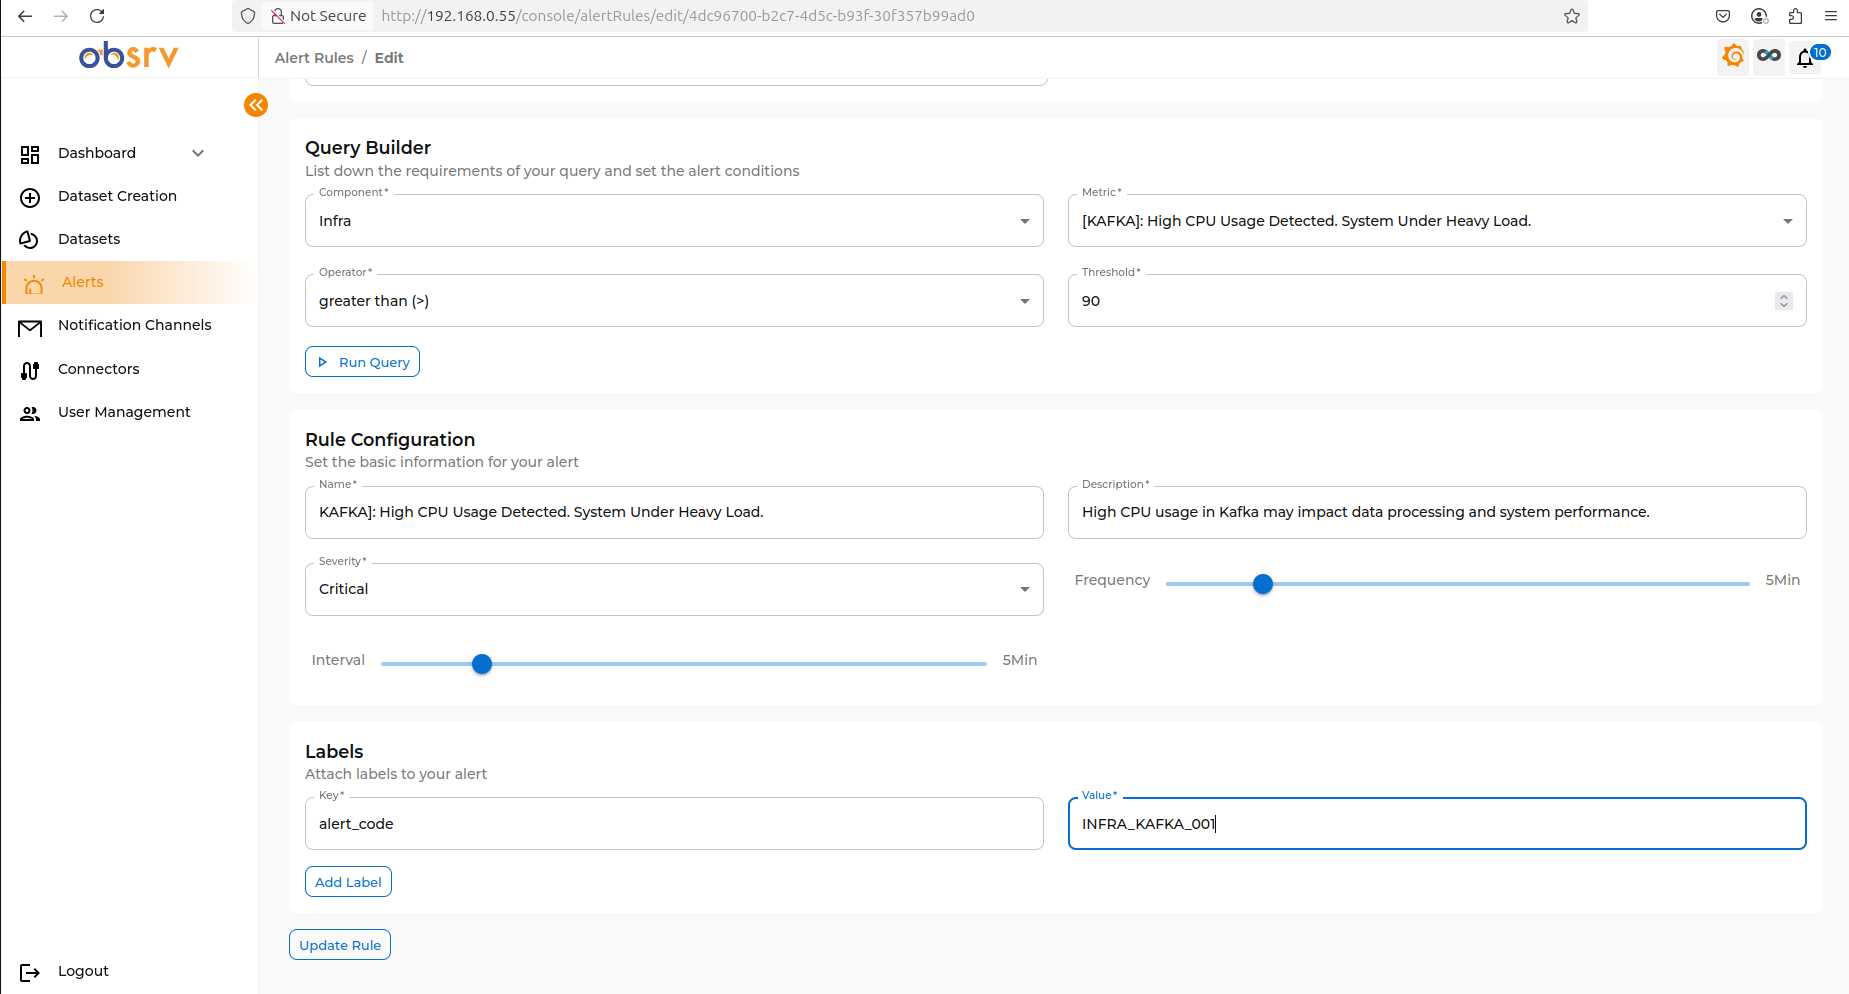Adjust Threshold value with stepper arrows
Viewport: 1849px width, 994px height.
(1784, 301)
